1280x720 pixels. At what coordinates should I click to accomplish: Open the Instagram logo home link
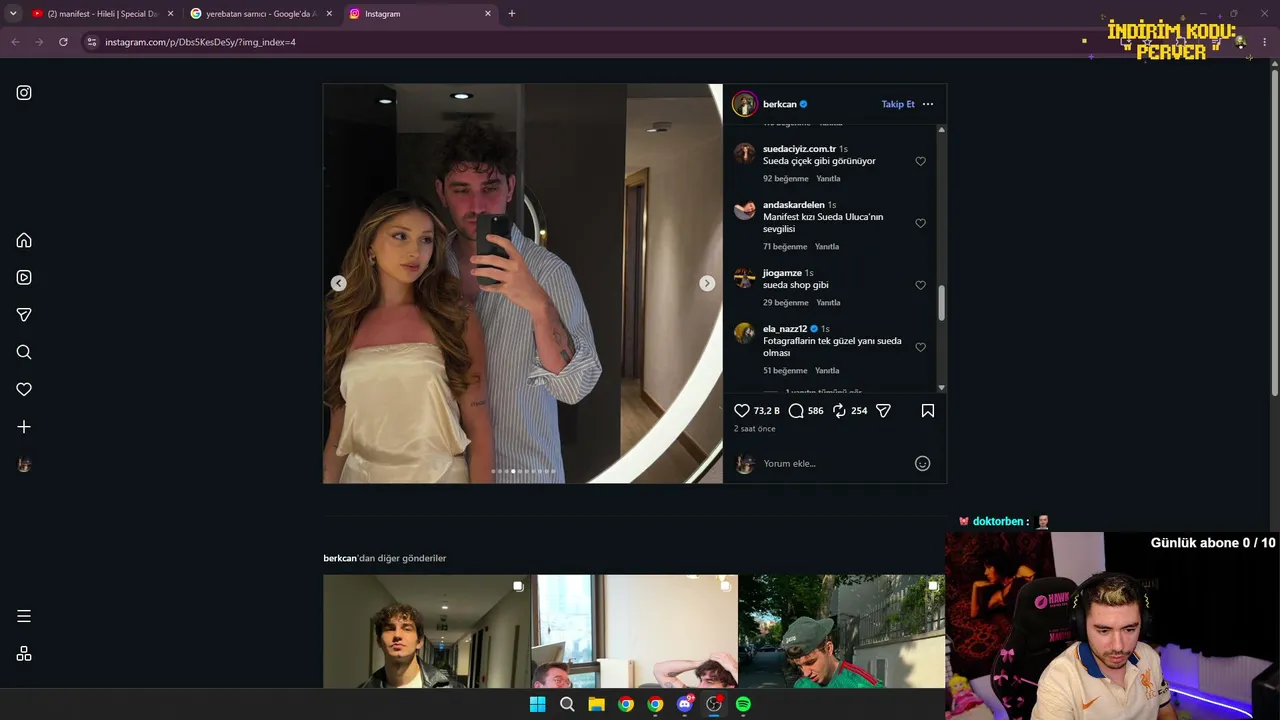point(24,93)
